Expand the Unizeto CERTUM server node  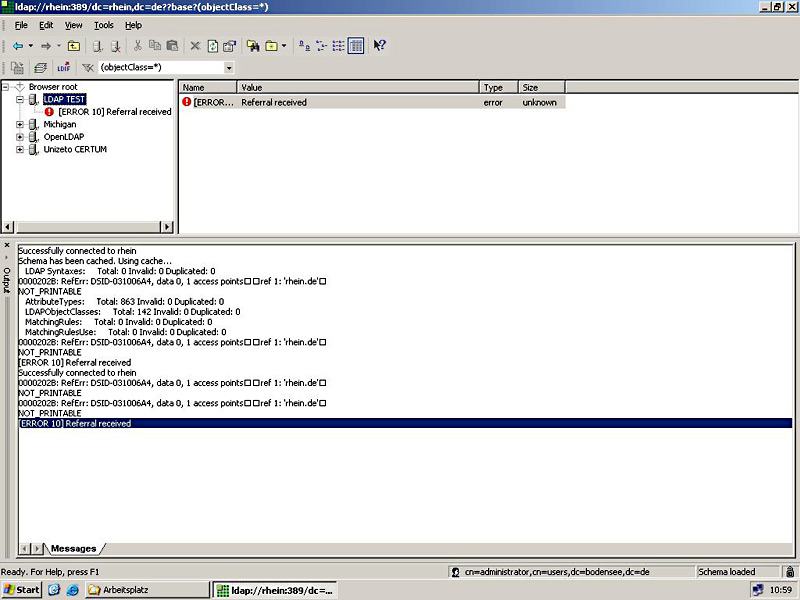point(19,149)
